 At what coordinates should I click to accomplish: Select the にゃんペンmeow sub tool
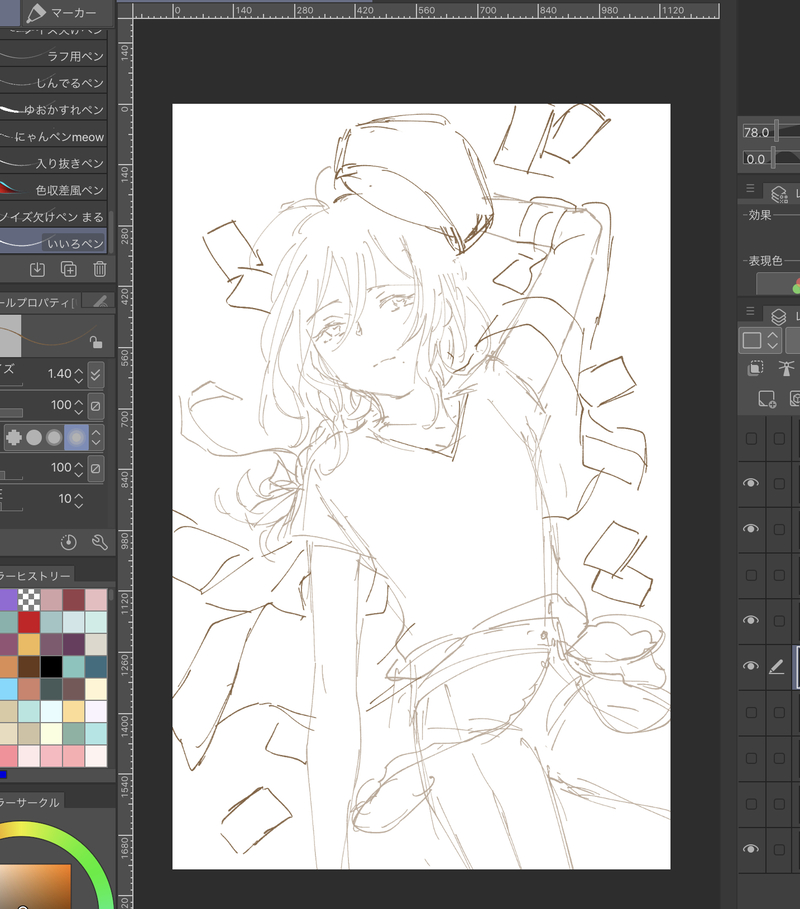53,137
